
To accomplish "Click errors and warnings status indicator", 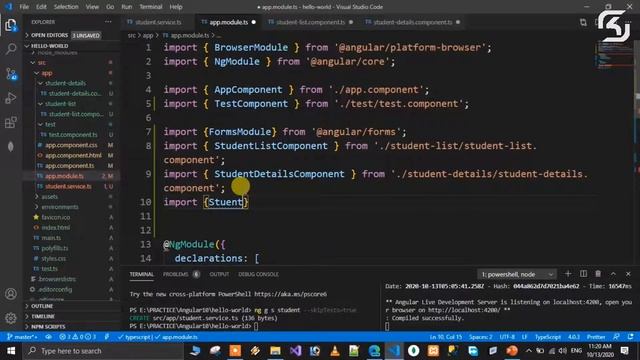I will 78,337.
